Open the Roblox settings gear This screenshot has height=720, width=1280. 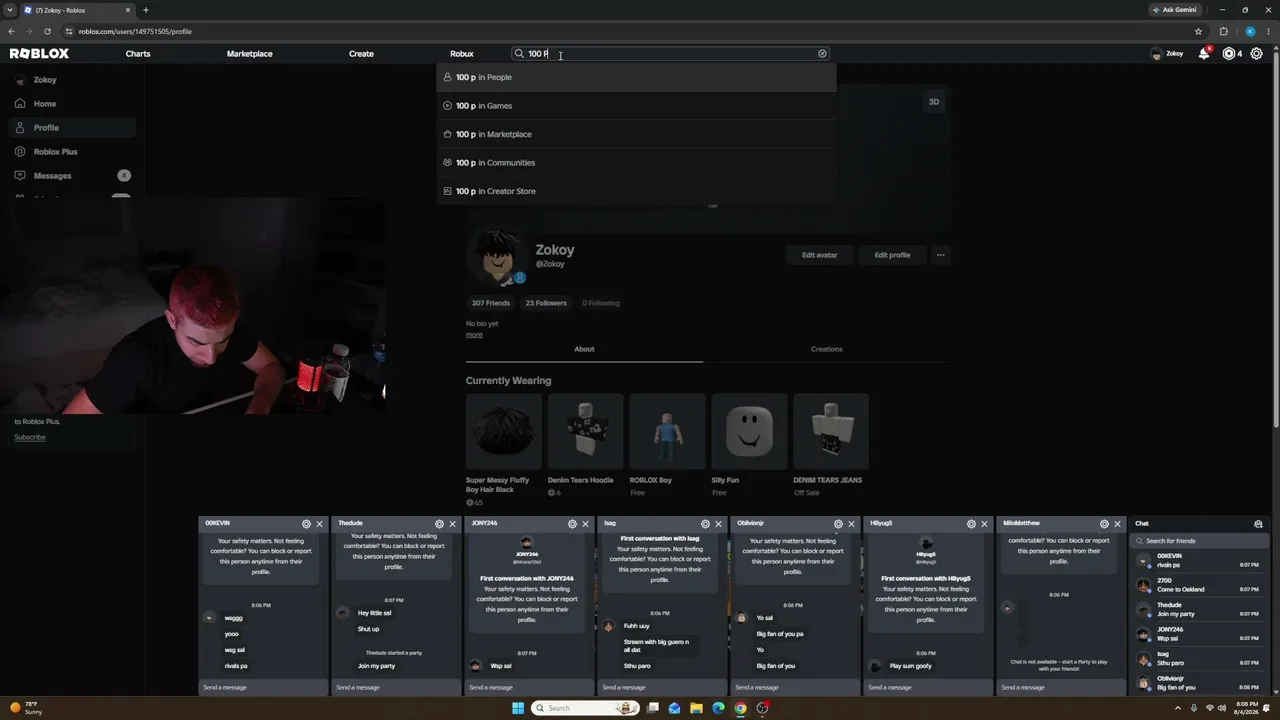pos(1257,54)
